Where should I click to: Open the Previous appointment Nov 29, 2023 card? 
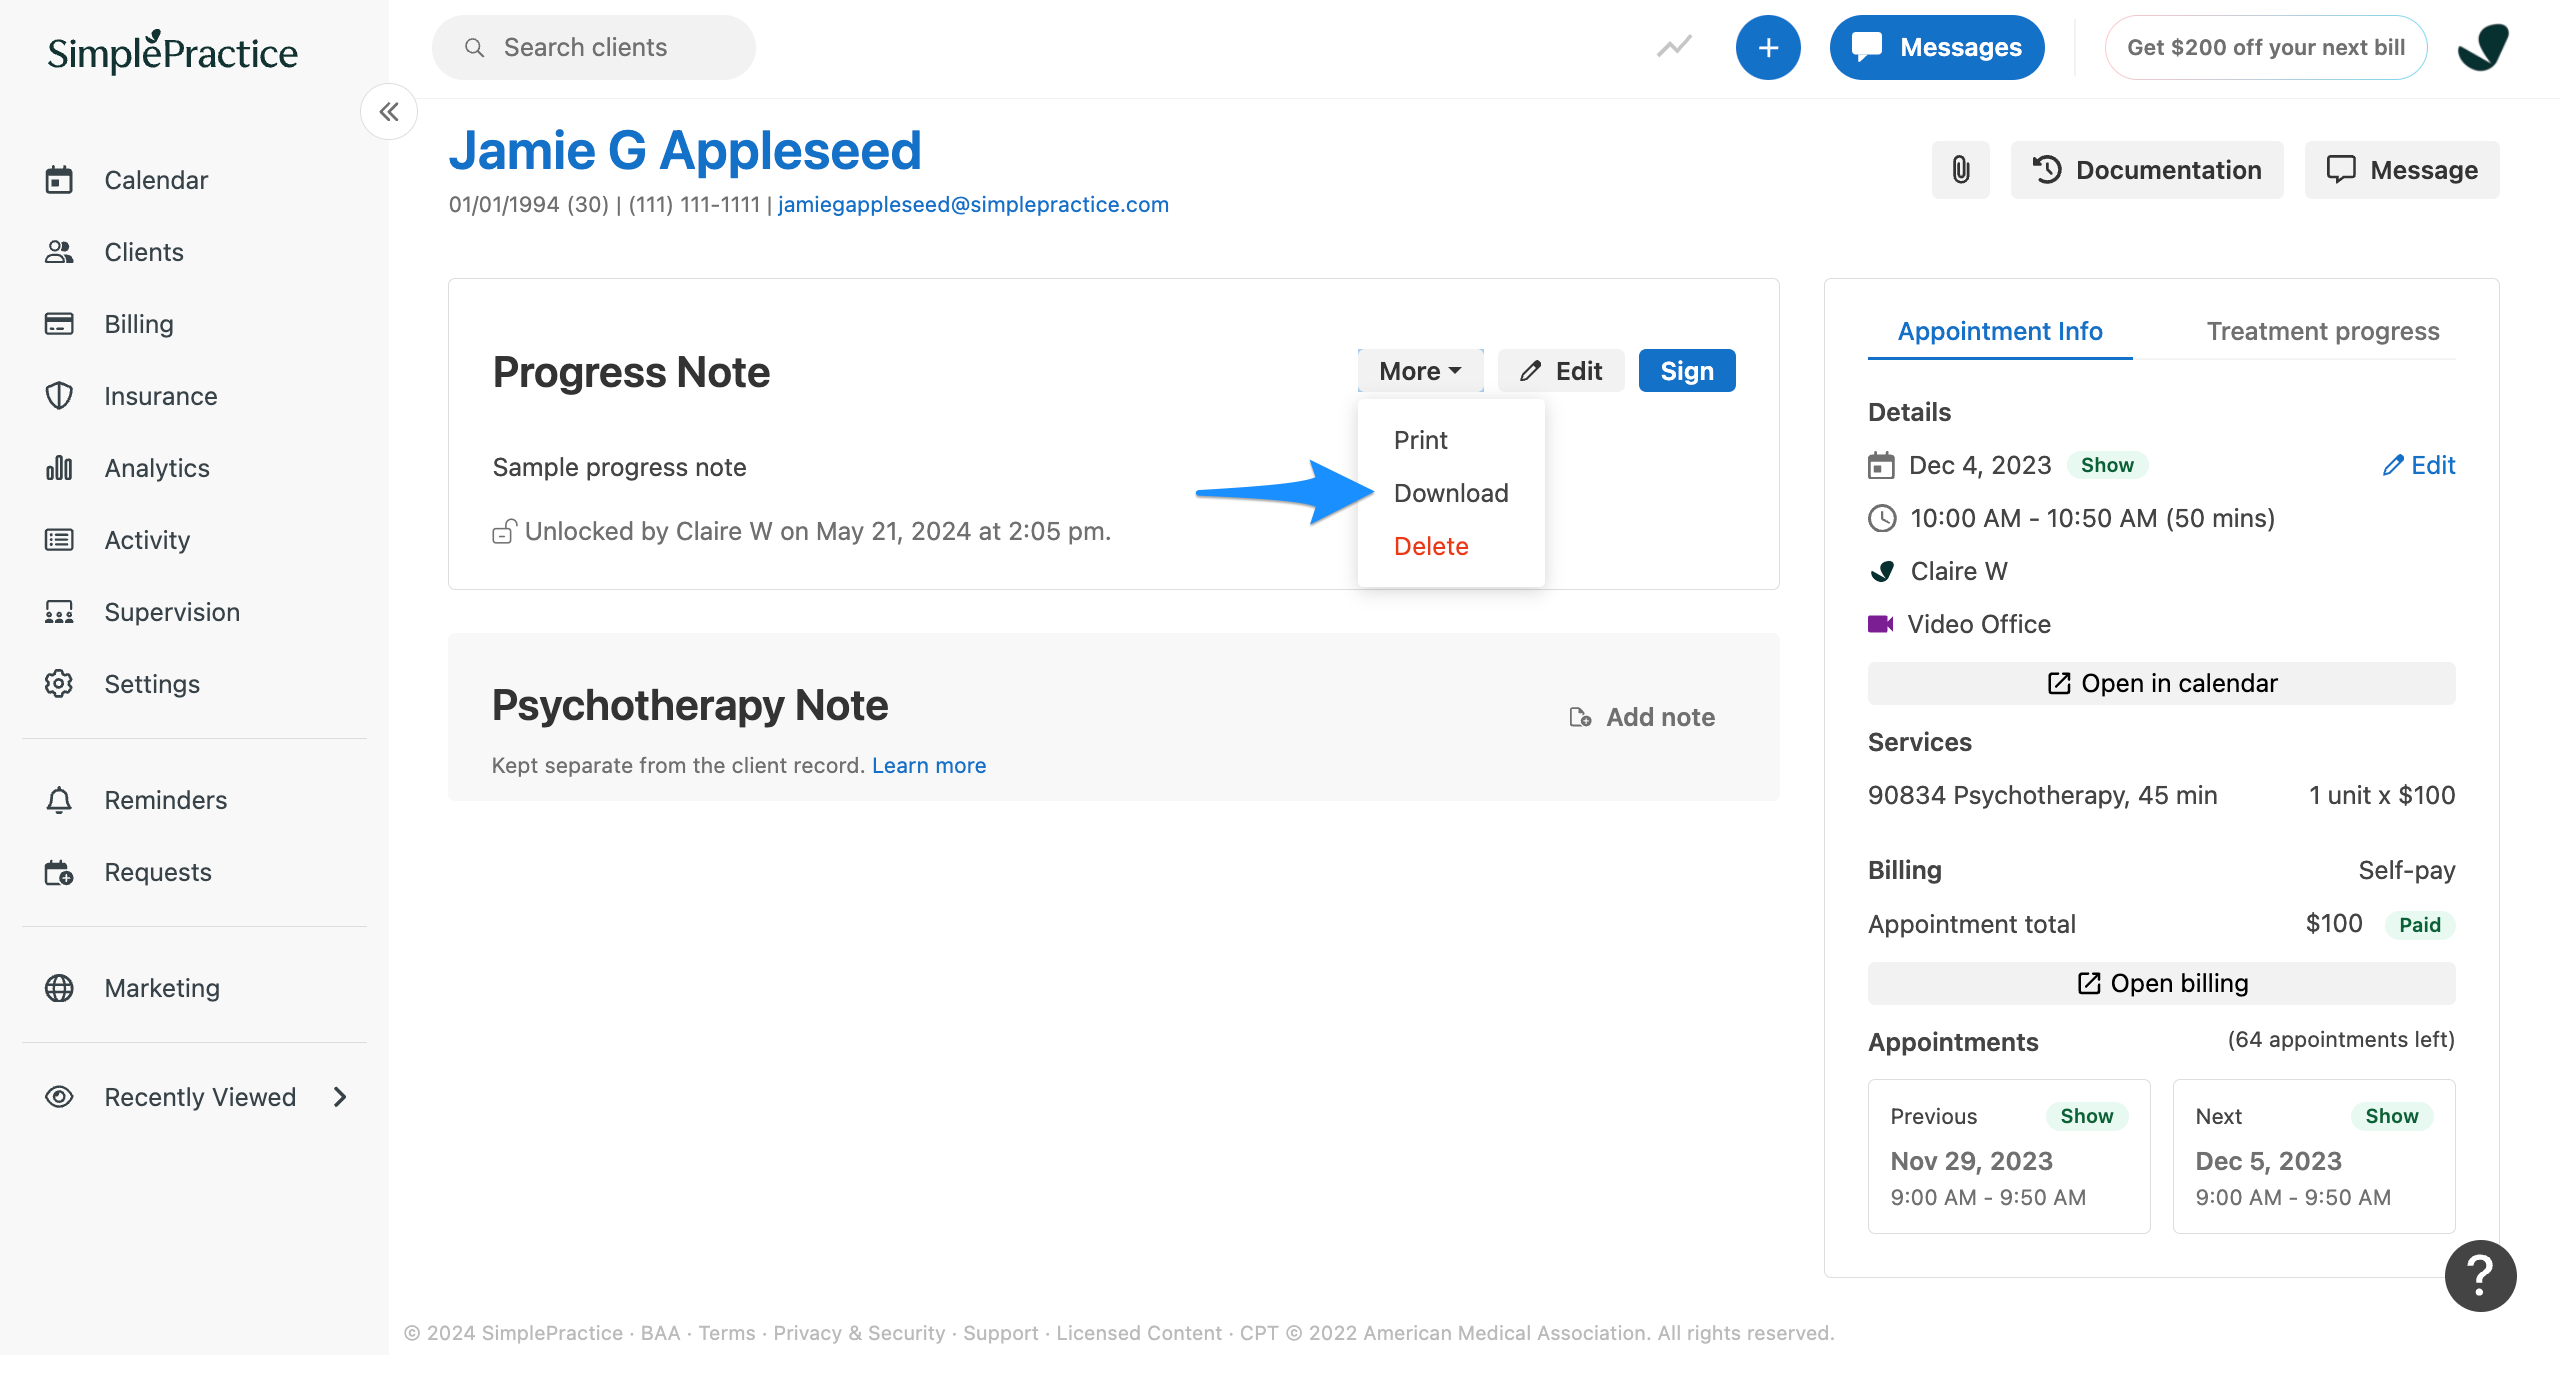2009,1156
